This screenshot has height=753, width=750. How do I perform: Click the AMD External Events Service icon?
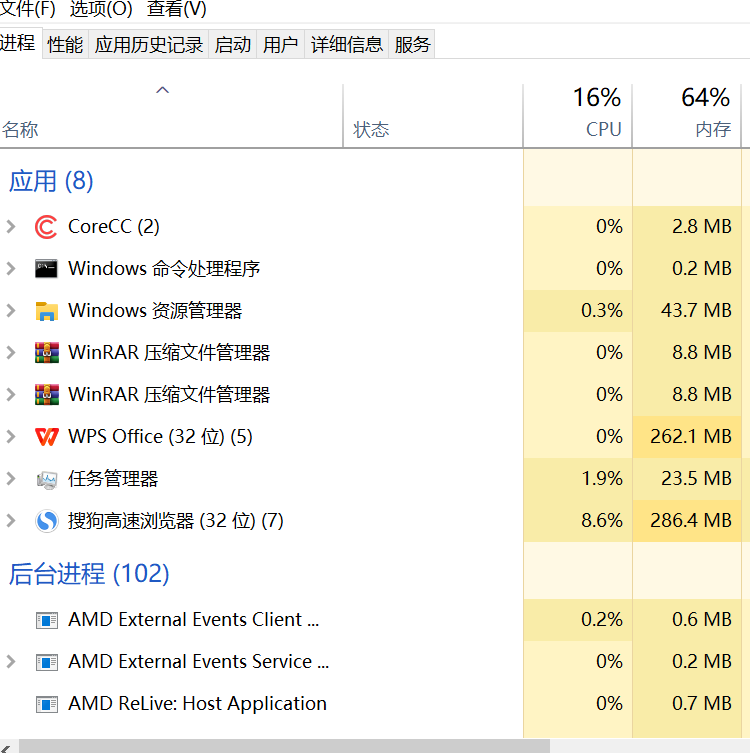(47, 662)
